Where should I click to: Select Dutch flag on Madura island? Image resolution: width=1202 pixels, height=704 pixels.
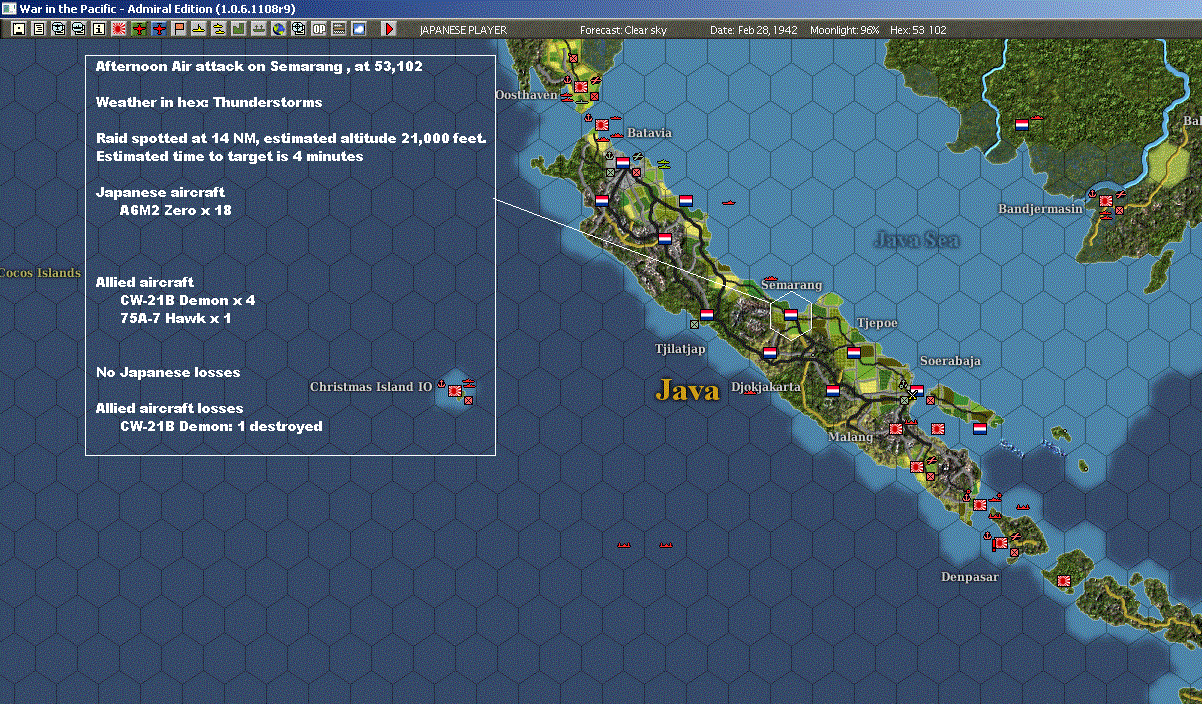click(x=980, y=429)
